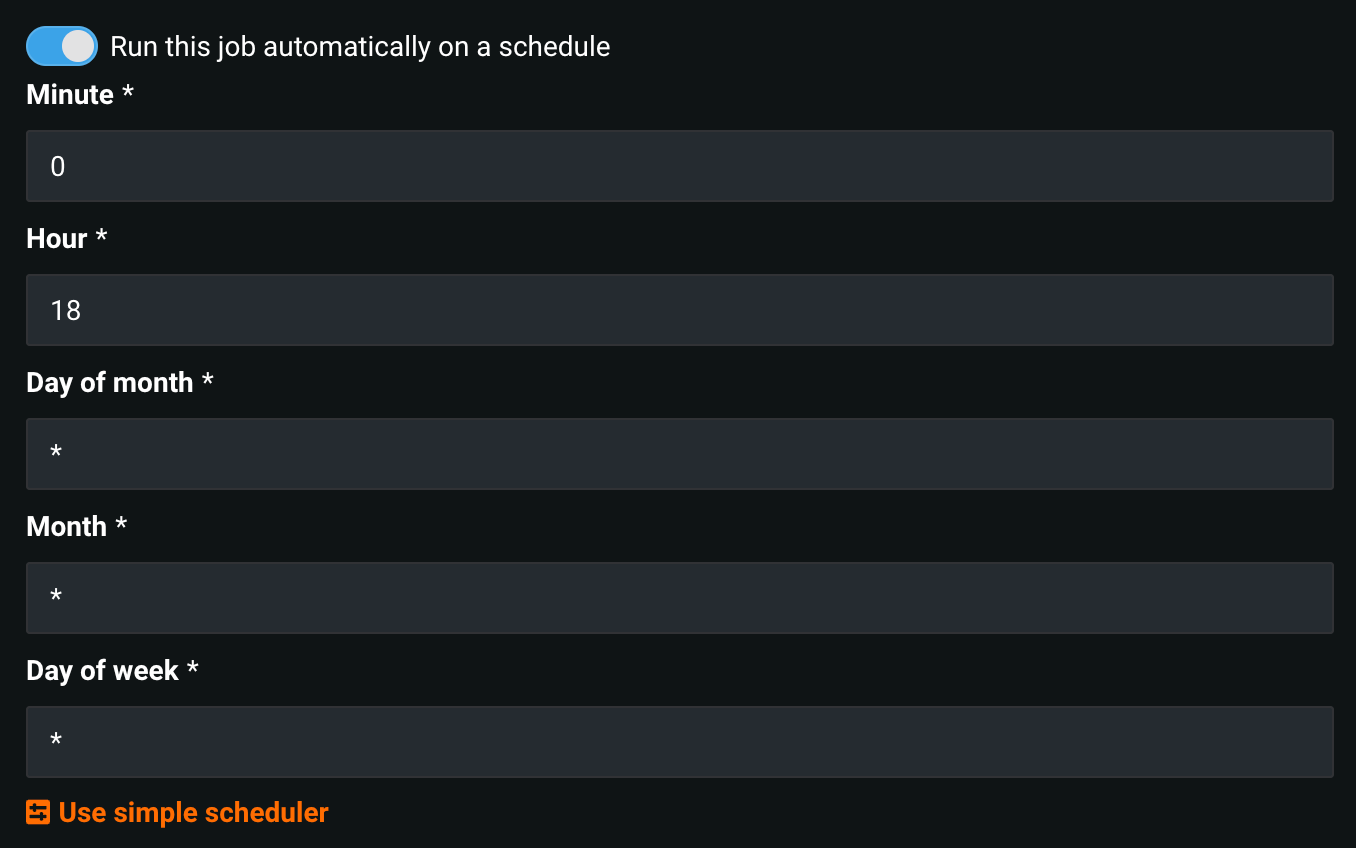Click the "Day of week" field label

coord(102,670)
